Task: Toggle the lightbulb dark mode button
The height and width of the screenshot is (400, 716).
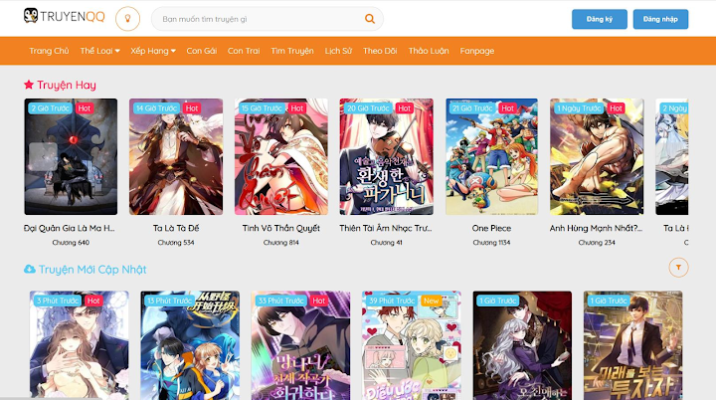Action: tap(128, 19)
